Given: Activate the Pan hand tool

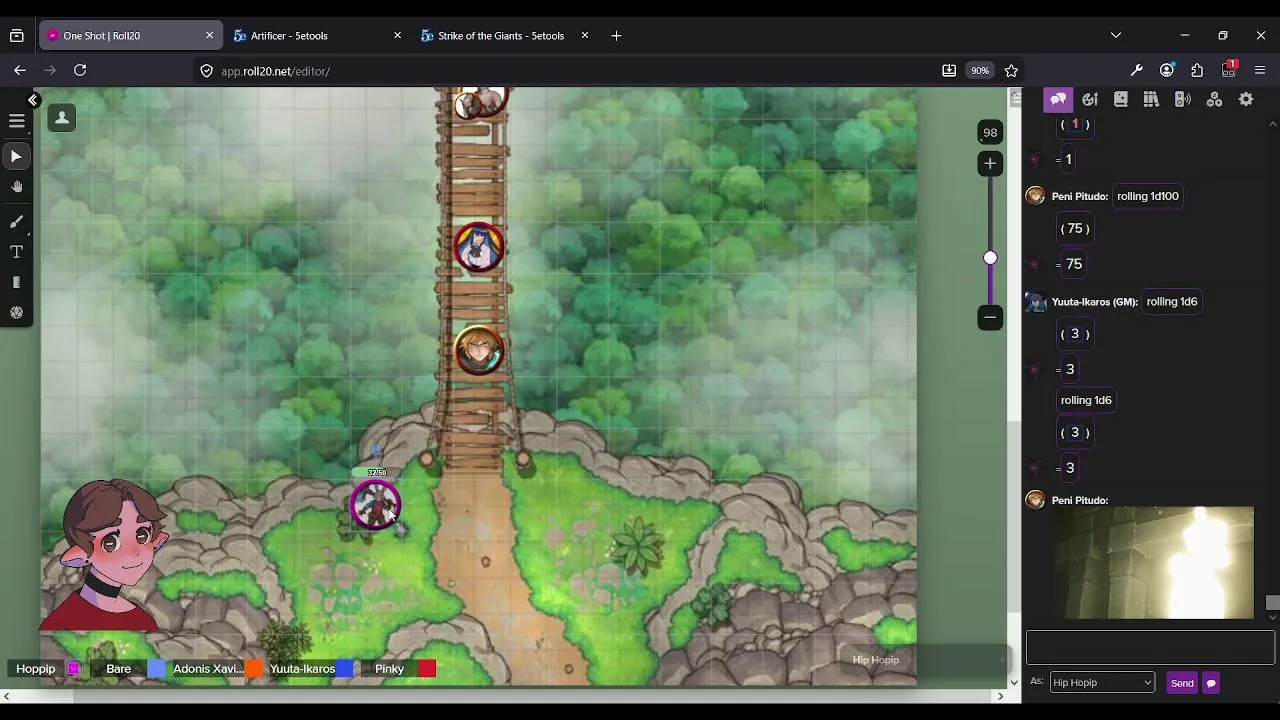Looking at the screenshot, I should (x=16, y=187).
